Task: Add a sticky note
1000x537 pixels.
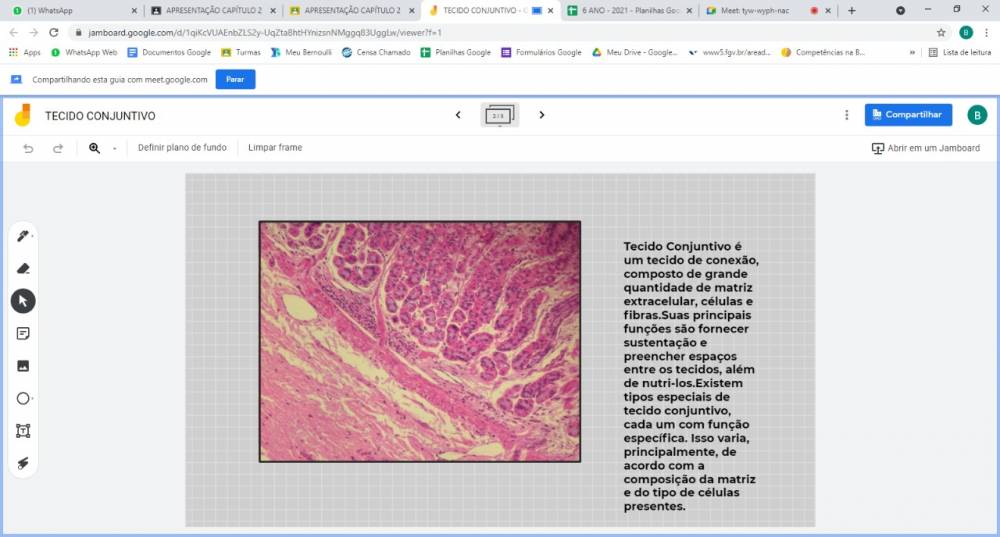Action: pyautogui.click(x=23, y=333)
